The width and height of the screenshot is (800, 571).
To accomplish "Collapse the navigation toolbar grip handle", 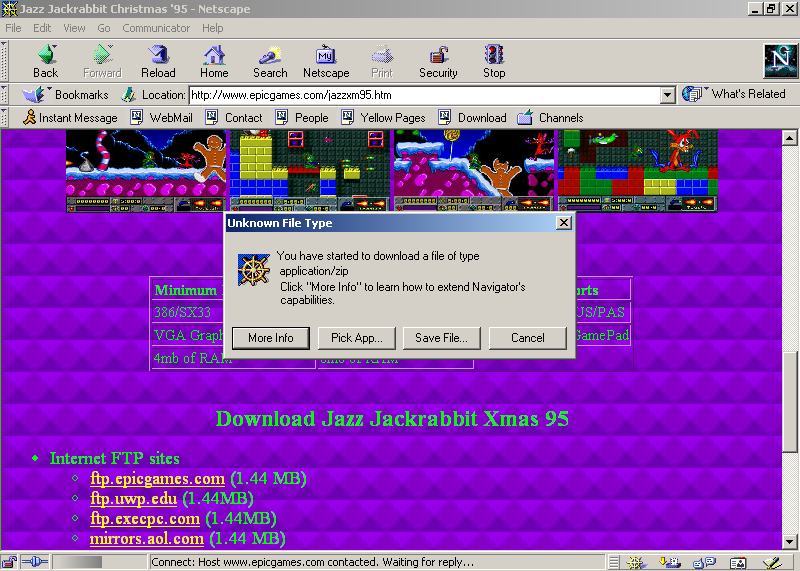I will click(5, 61).
